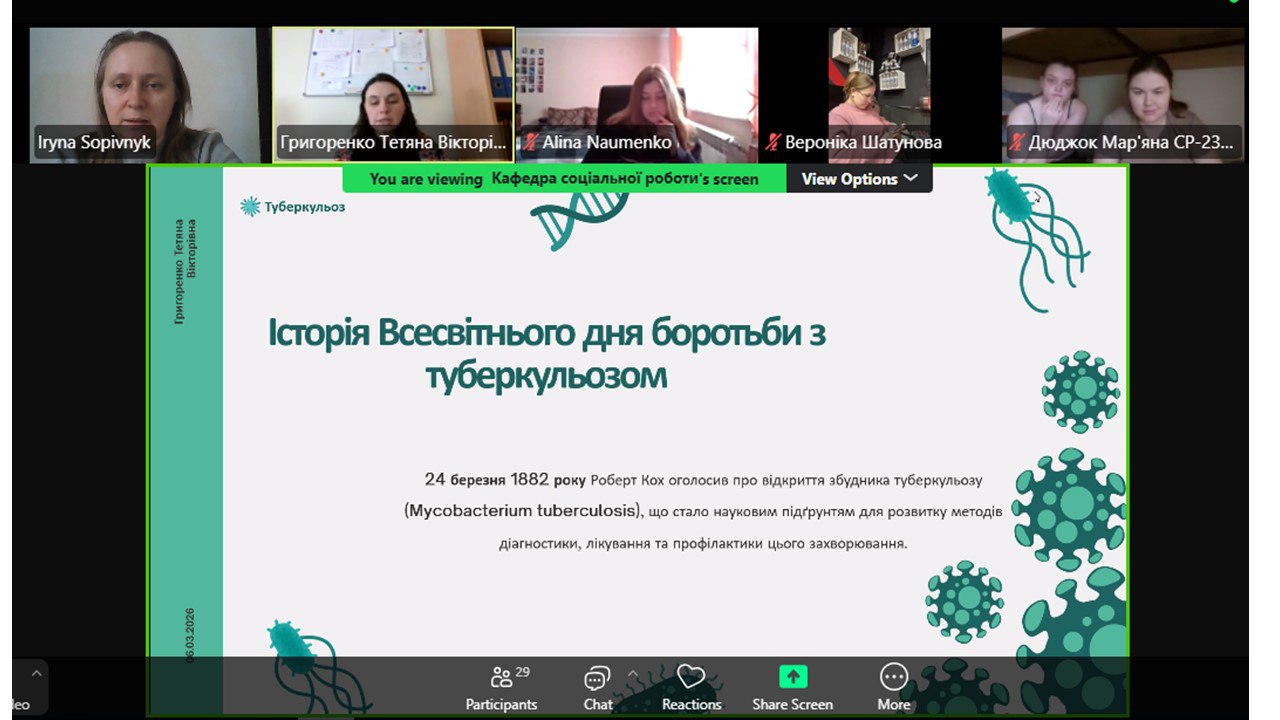This screenshot has width=1280, height=720.
Task: Click muted mic icon on Alina Naumenko
Action: 532,142
